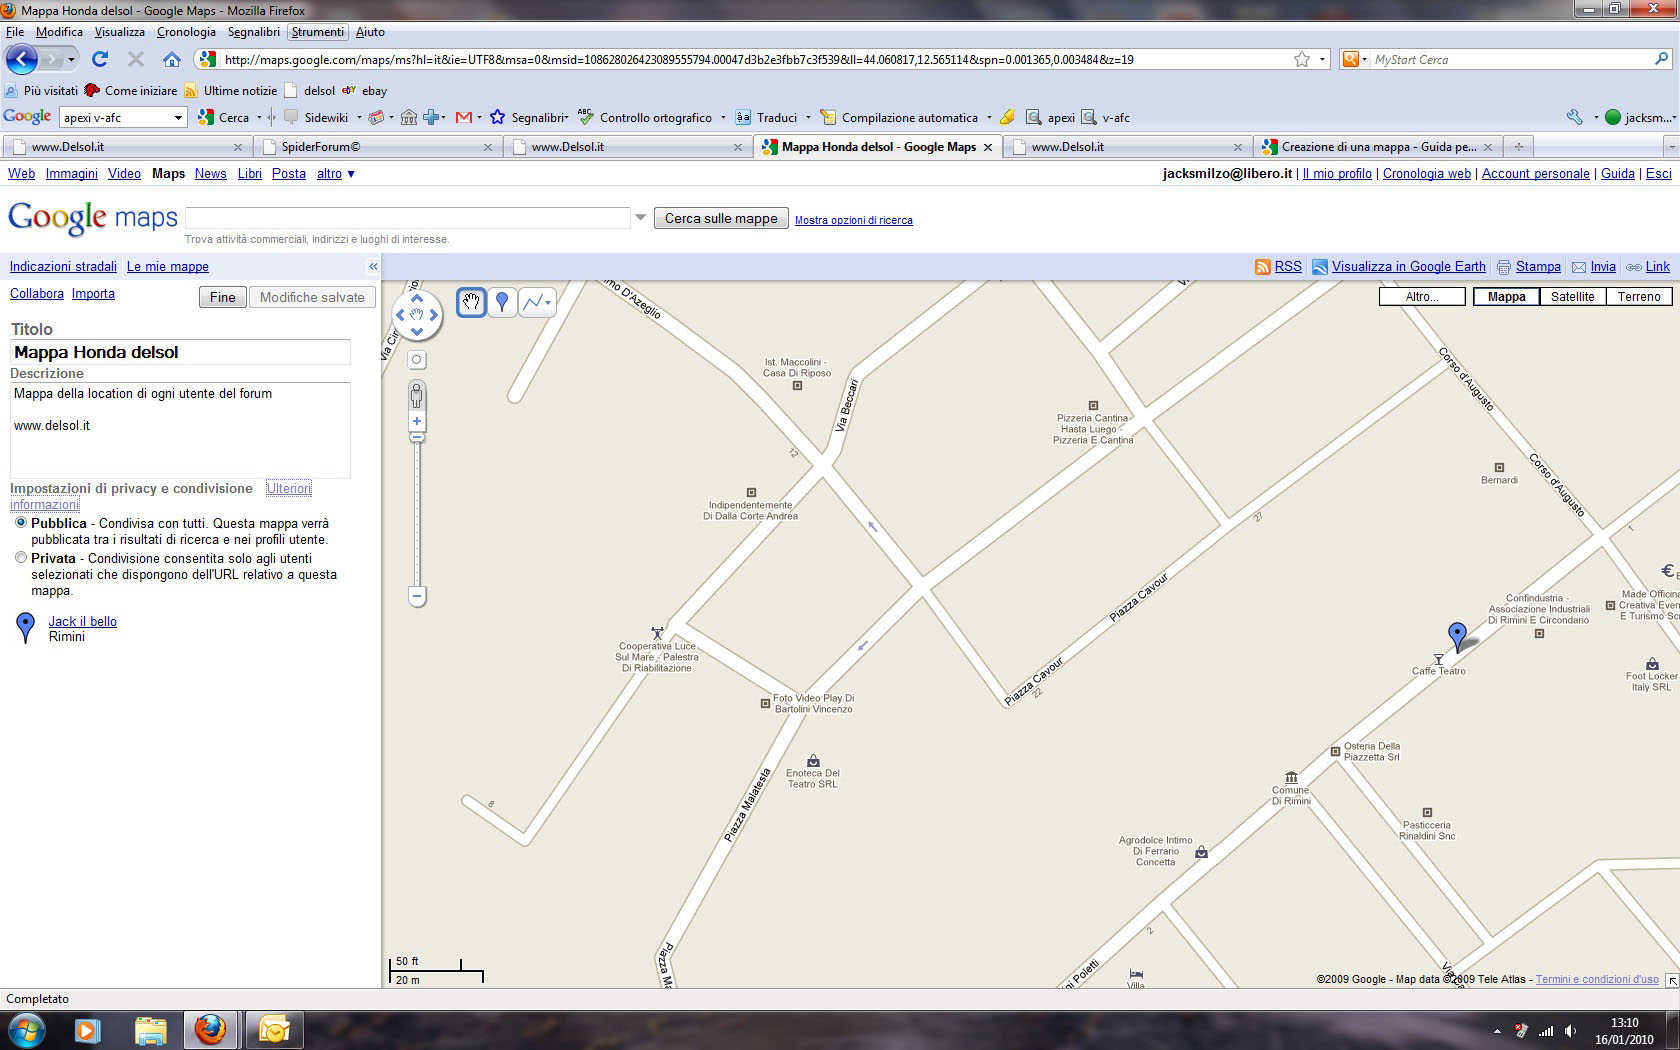1680x1050 pixels.
Task: Click the map zoom slider track
Action: click(x=417, y=515)
